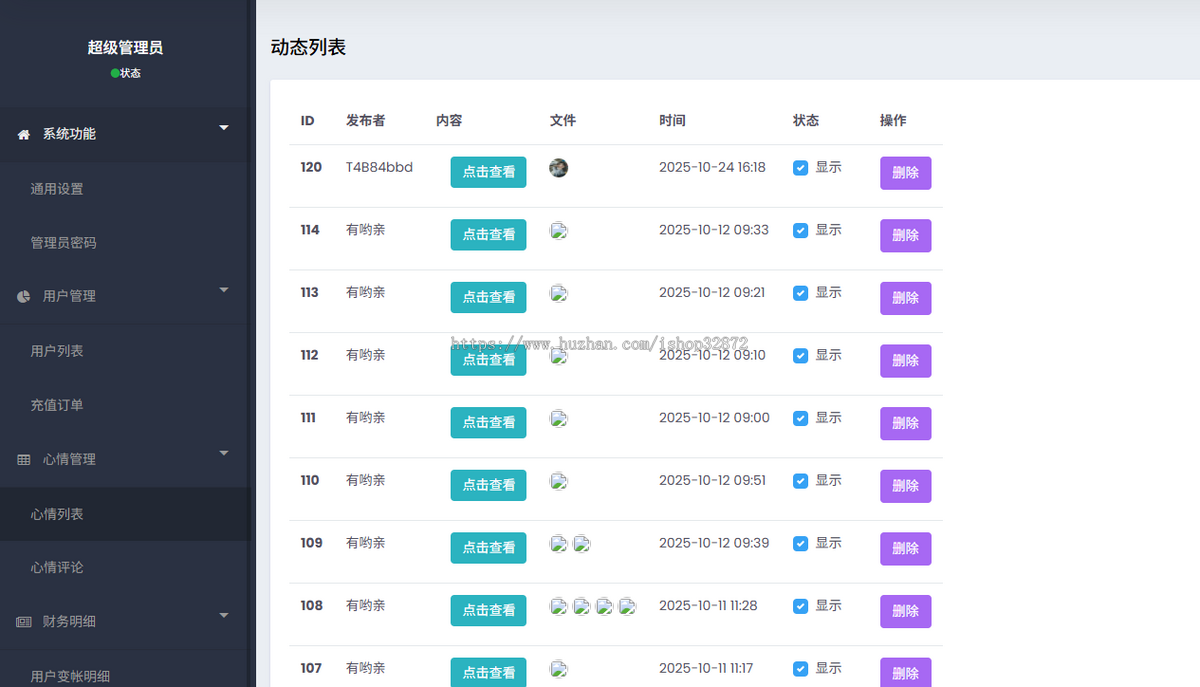Uncheck 显示 checkbox for ID 112
The image size is (1200, 687).
800,356
